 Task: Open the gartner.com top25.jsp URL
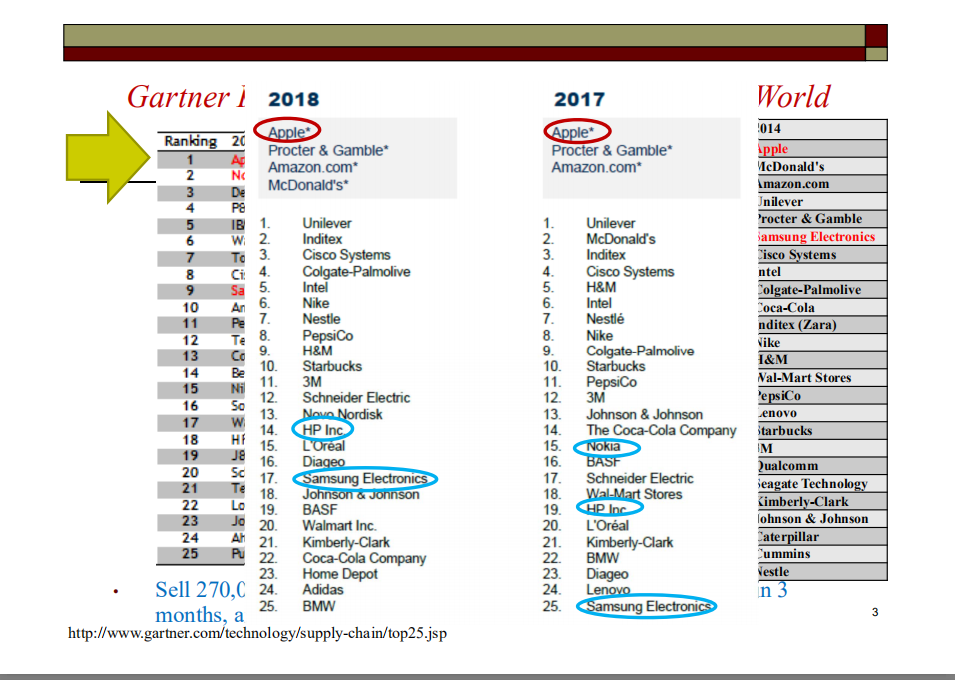tap(257, 633)
